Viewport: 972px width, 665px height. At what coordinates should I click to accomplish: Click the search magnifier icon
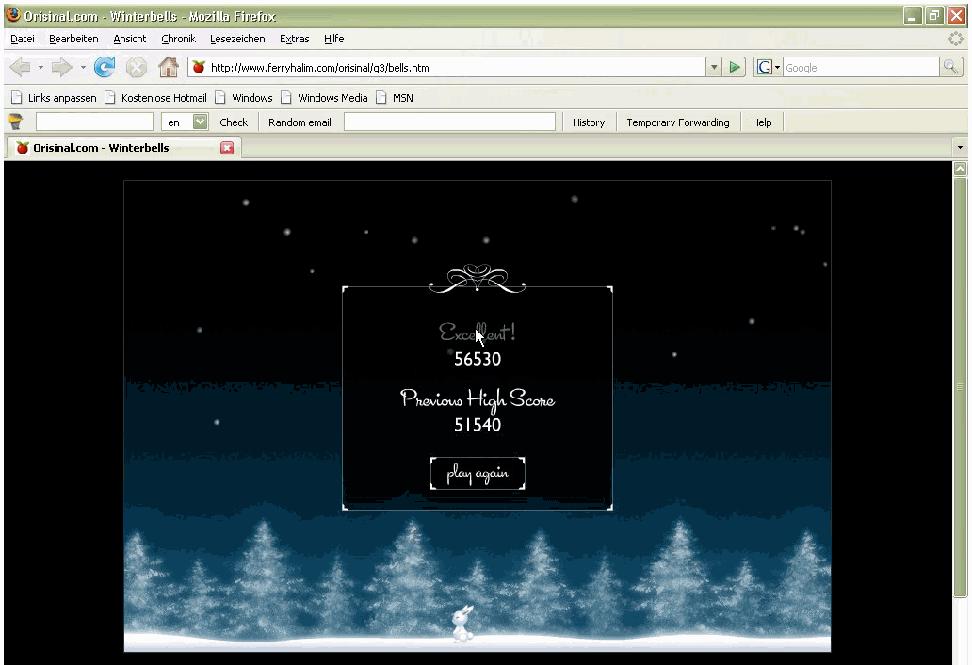[x=950, y=67]
